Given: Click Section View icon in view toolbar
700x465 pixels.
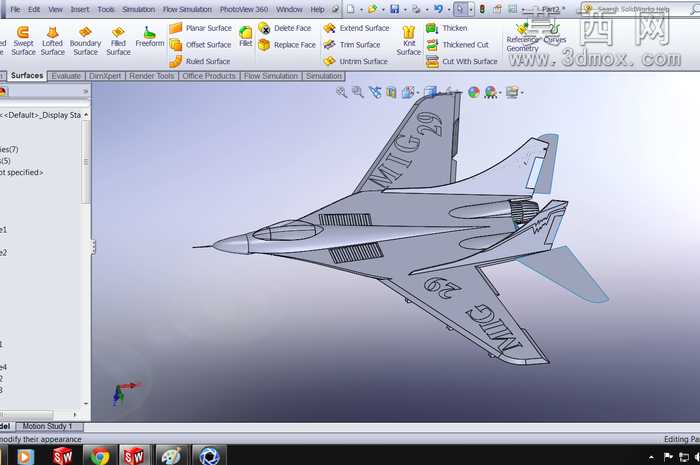Looking at the screenshot, I should tap(391, 92).
